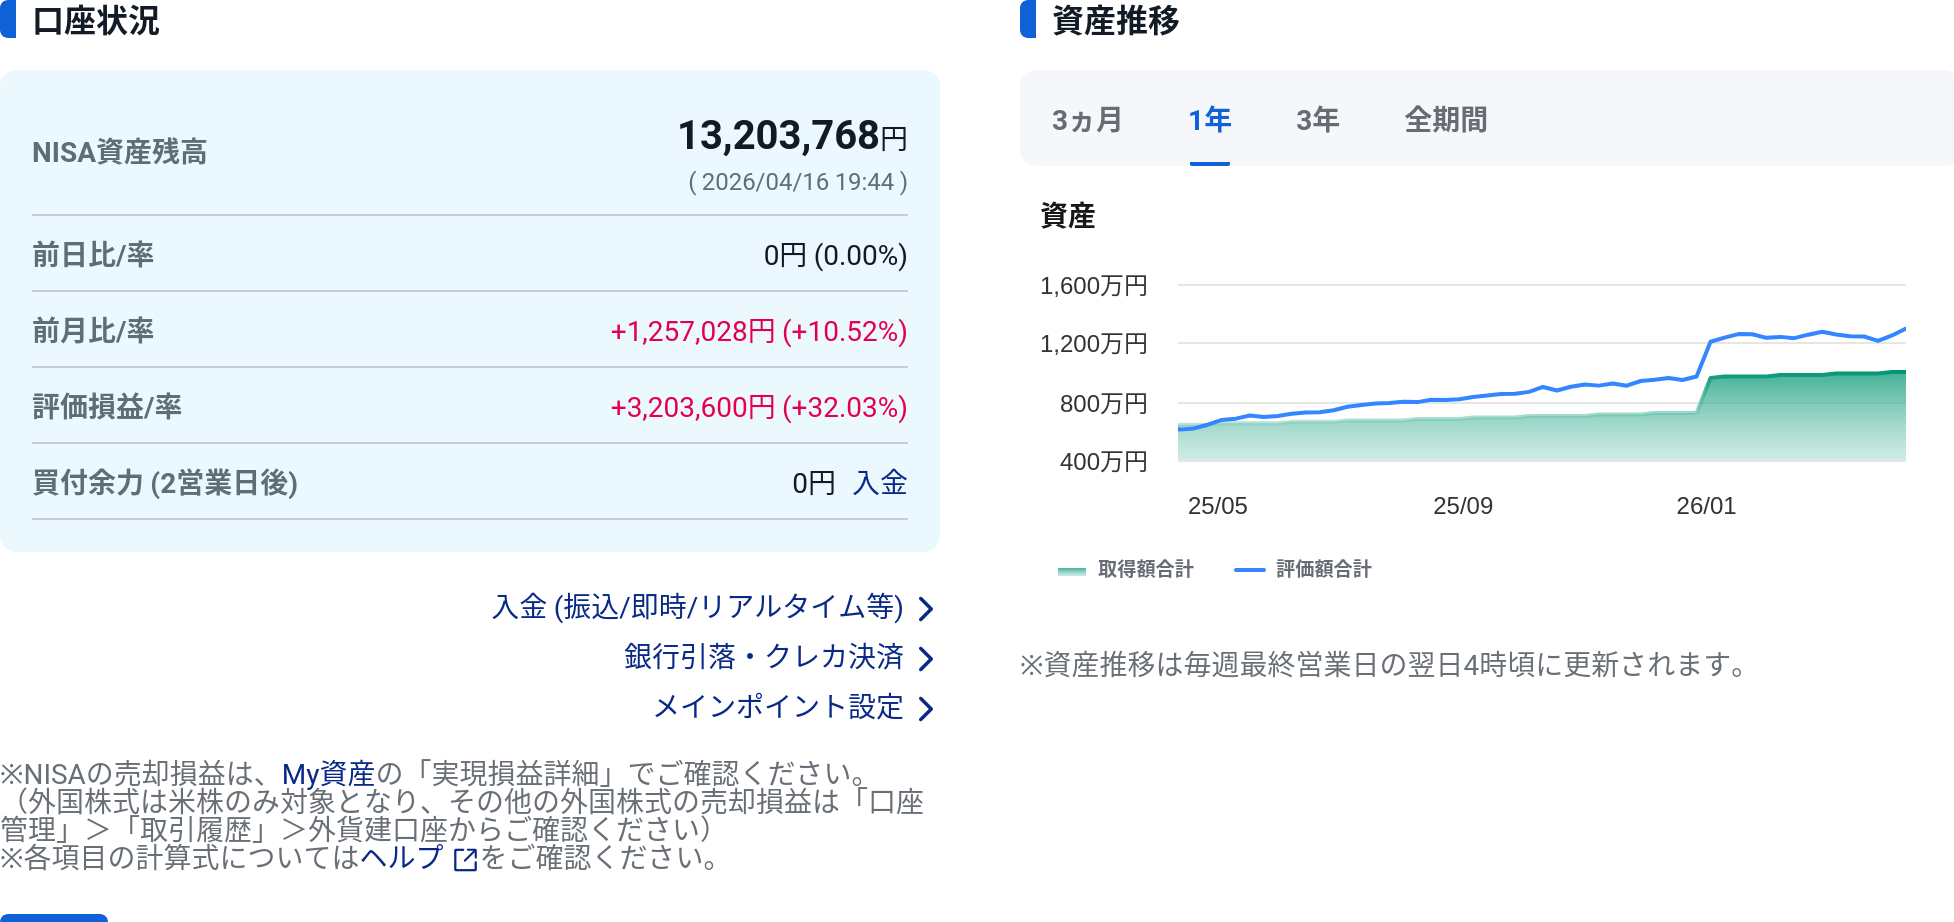This screenshot has width=1954, height=922.
Task: Go to メインポイント設定
Action: pos(778,707)
